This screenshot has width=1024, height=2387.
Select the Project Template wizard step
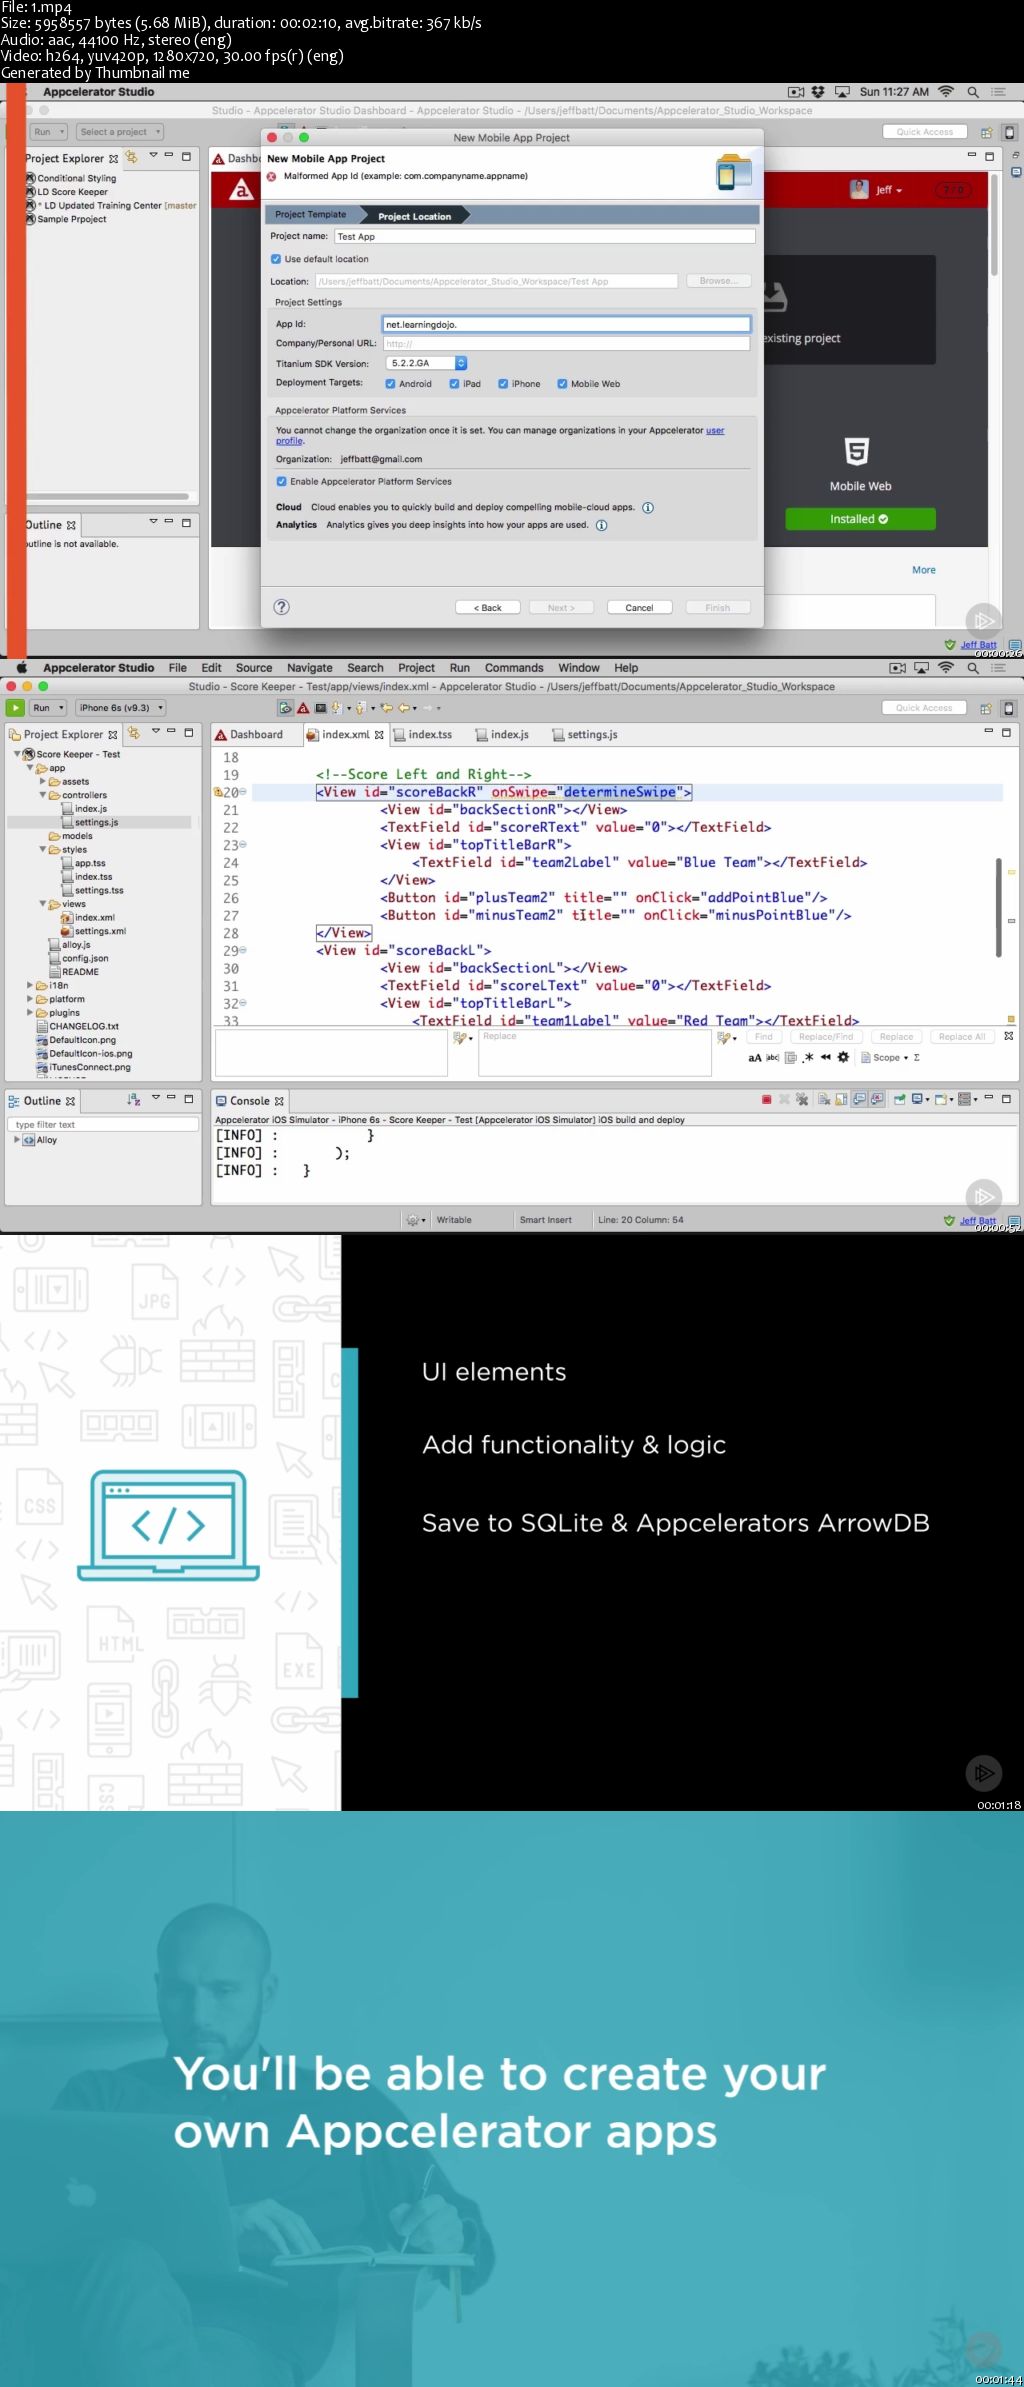tap(310, 215)
